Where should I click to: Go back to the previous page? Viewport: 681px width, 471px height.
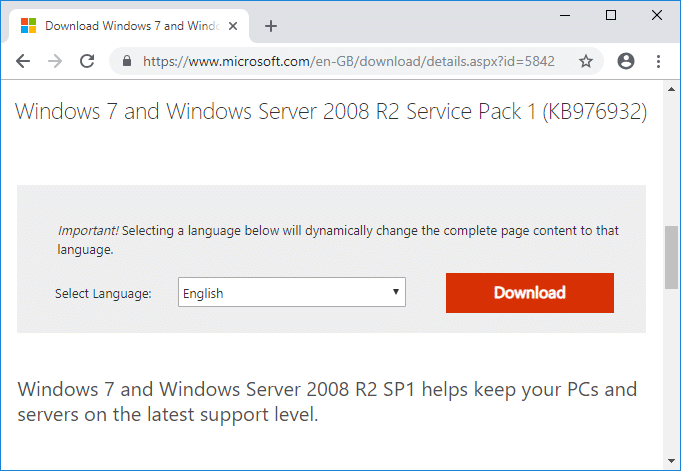tap(23, 61)
